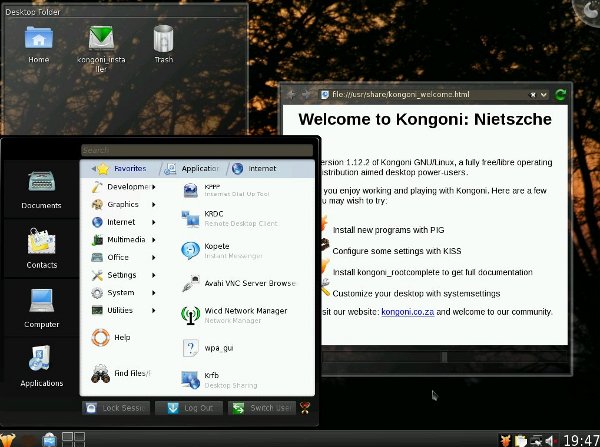The height and width of the screenshot is (447, 600).
Task: Expand the Office submenu
Action: click(124, 257)
